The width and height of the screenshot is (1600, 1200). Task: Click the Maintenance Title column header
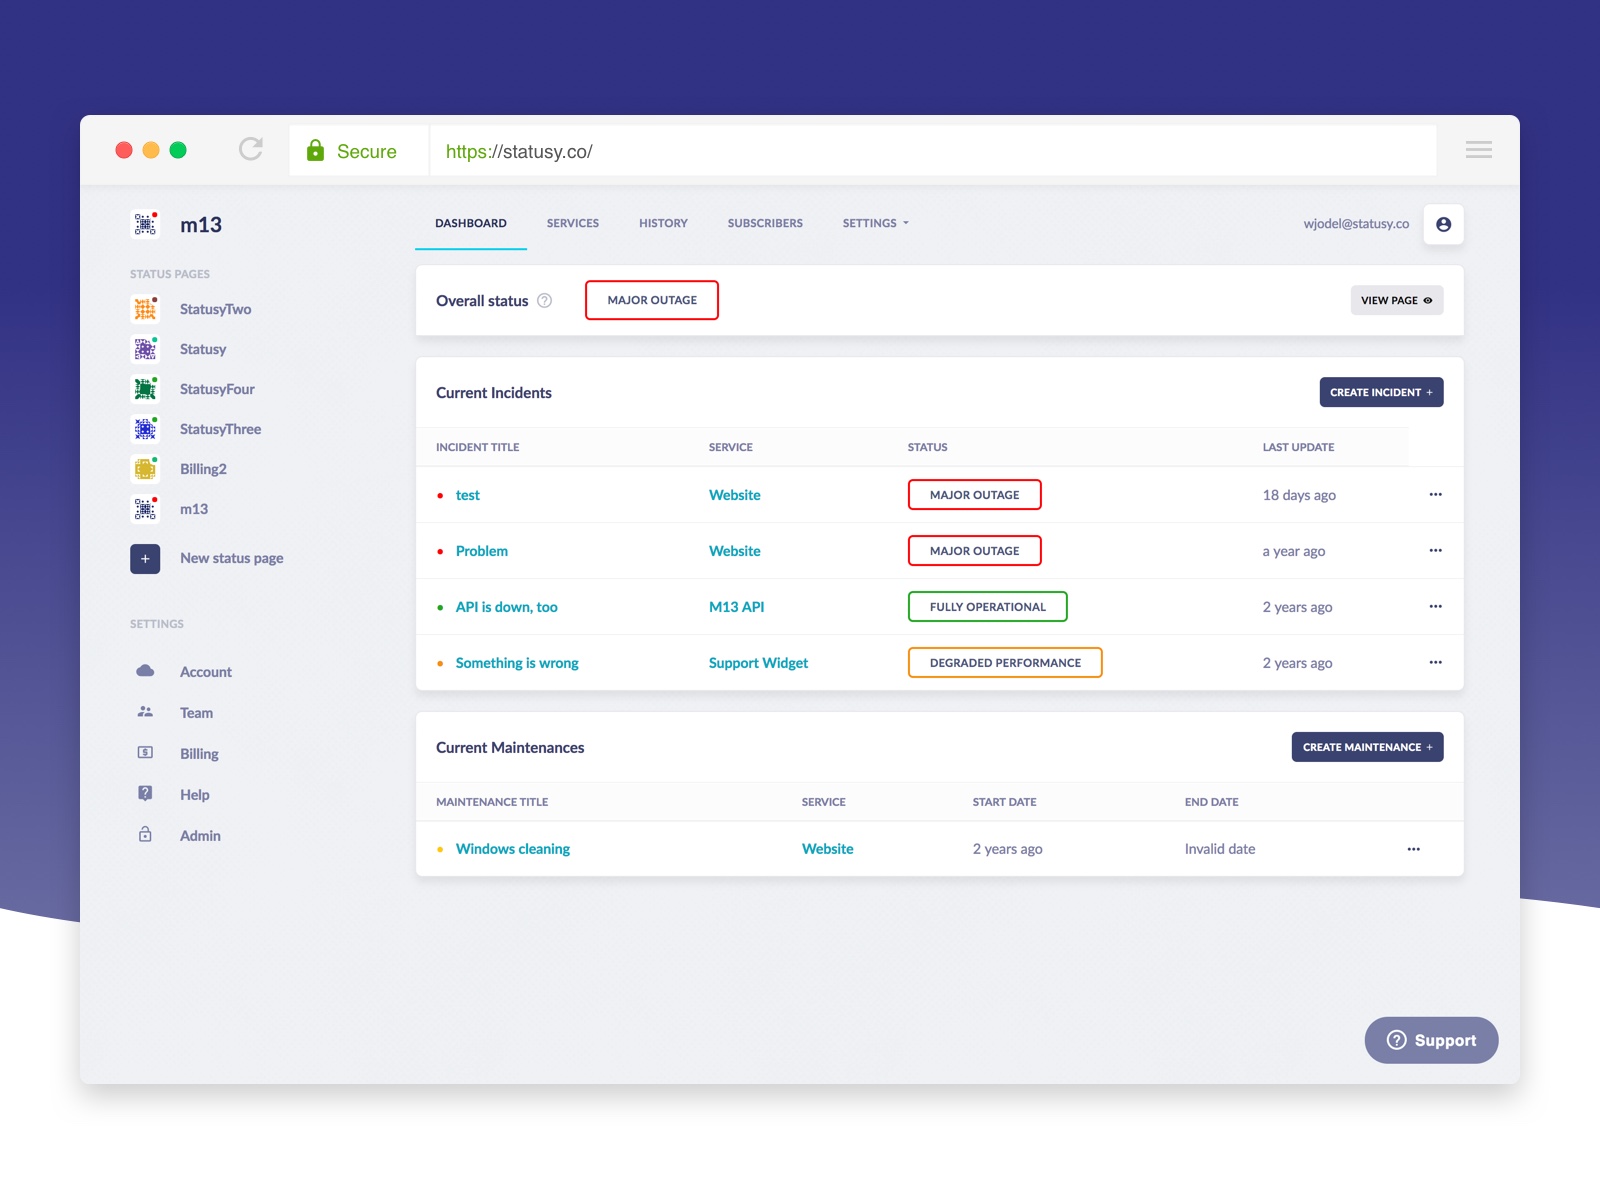[x=492, y=802]
